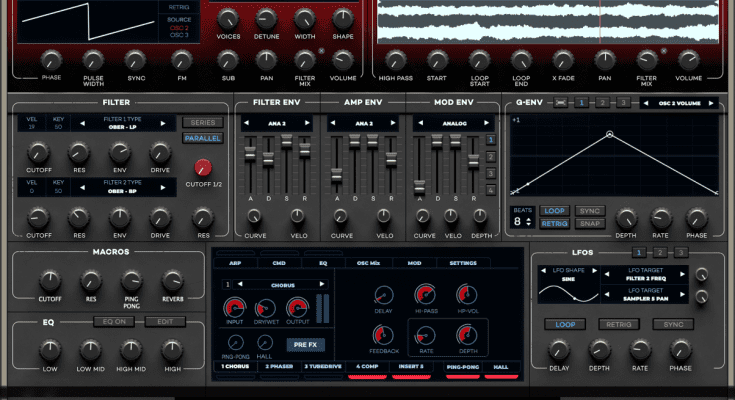Switch to the ARP tab

point(235,263)
